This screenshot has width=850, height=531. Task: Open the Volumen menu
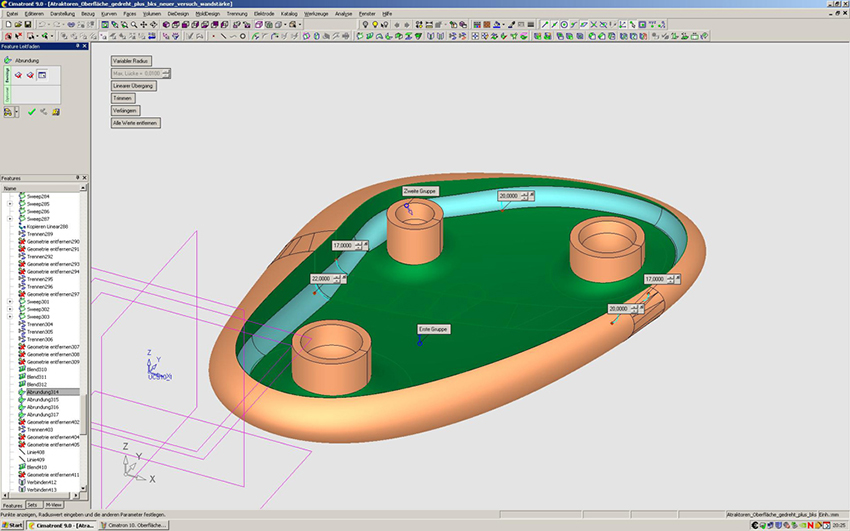coord(150,13)
